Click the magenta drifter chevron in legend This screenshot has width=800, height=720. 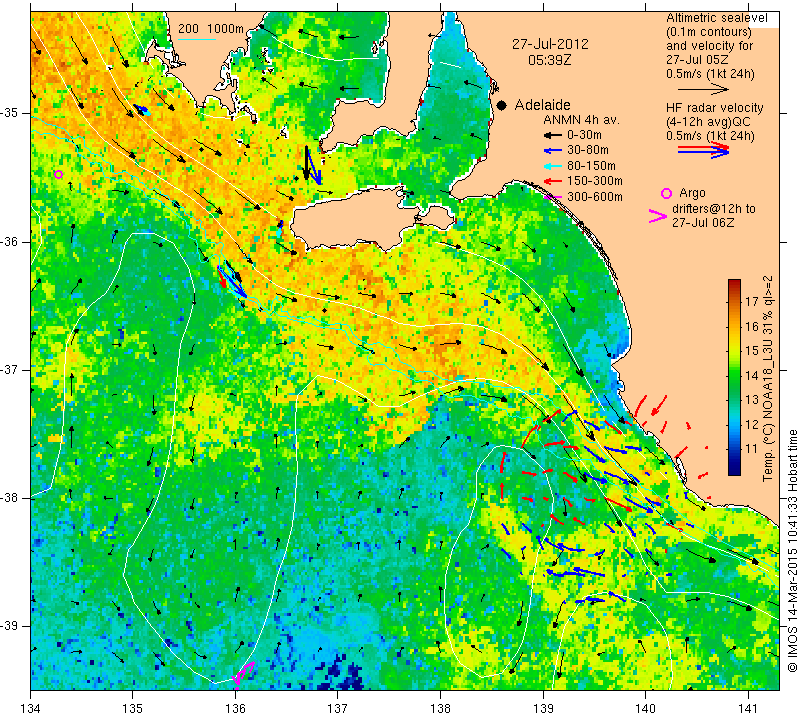(x=657, y=216)
